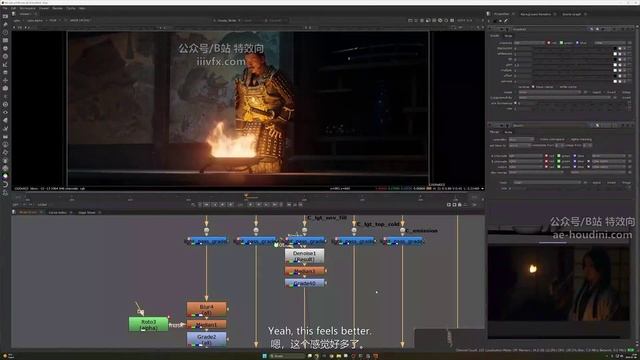The width and height of the screenshot is (640, 360).
Task: Select the Median1 node
Action: click(207, 325)
